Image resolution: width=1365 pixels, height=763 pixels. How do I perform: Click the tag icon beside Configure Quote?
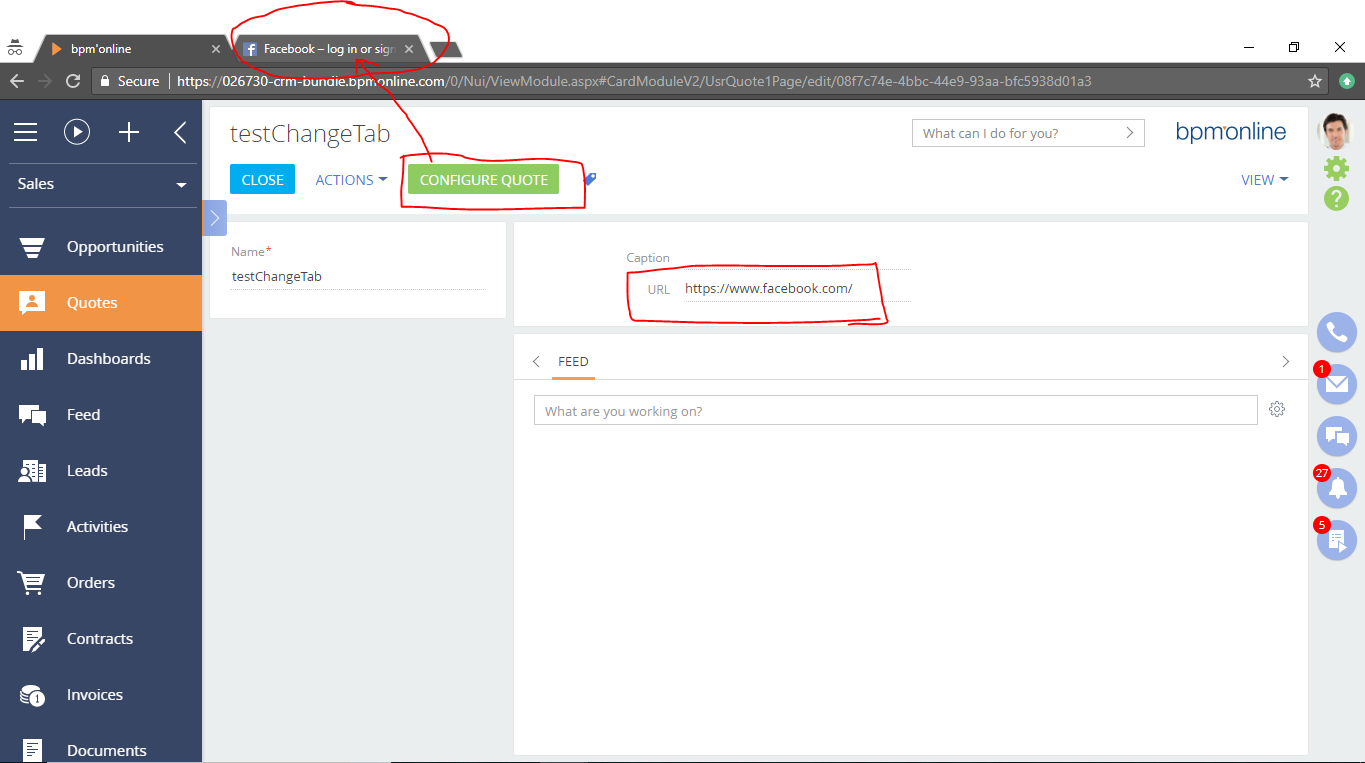pyautogui.click(x=590, y=180)
